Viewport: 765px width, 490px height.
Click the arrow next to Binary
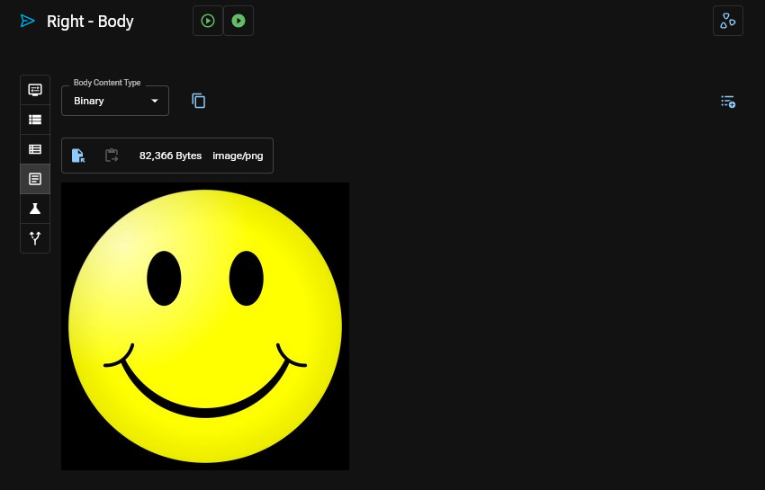tap(154, 101)
